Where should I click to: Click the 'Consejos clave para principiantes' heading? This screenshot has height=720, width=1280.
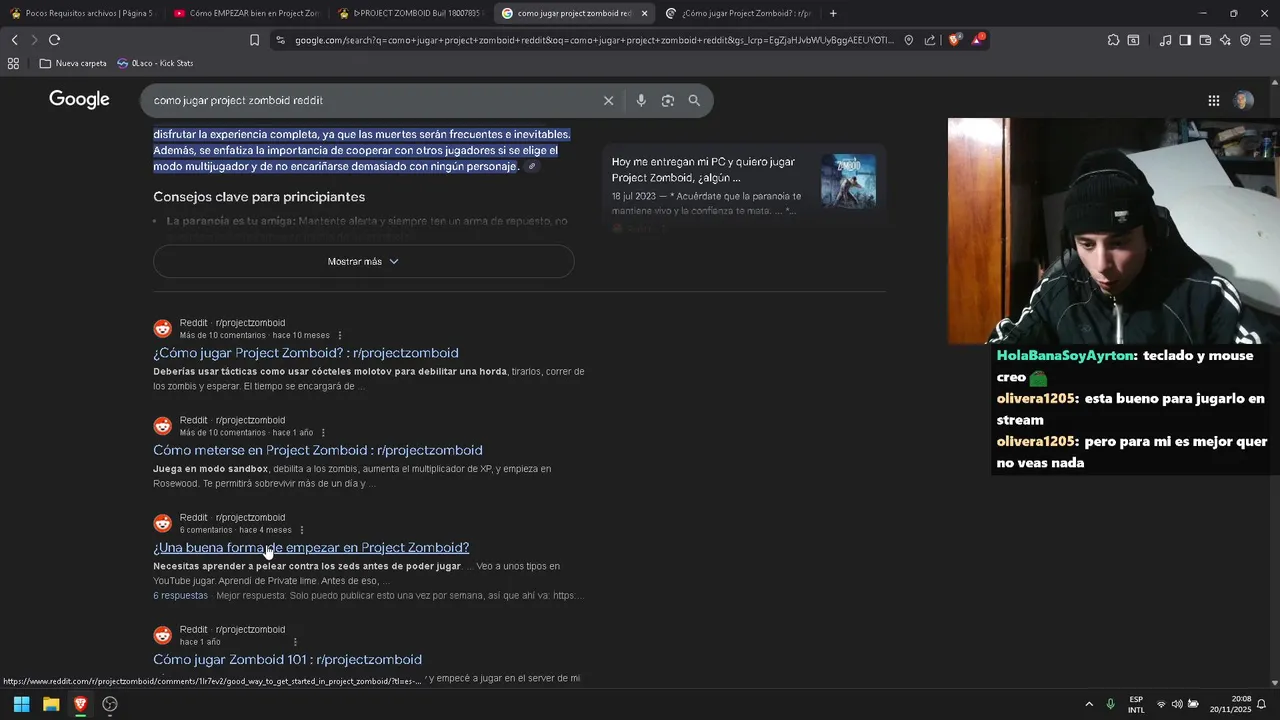click(x=259, y=197)
